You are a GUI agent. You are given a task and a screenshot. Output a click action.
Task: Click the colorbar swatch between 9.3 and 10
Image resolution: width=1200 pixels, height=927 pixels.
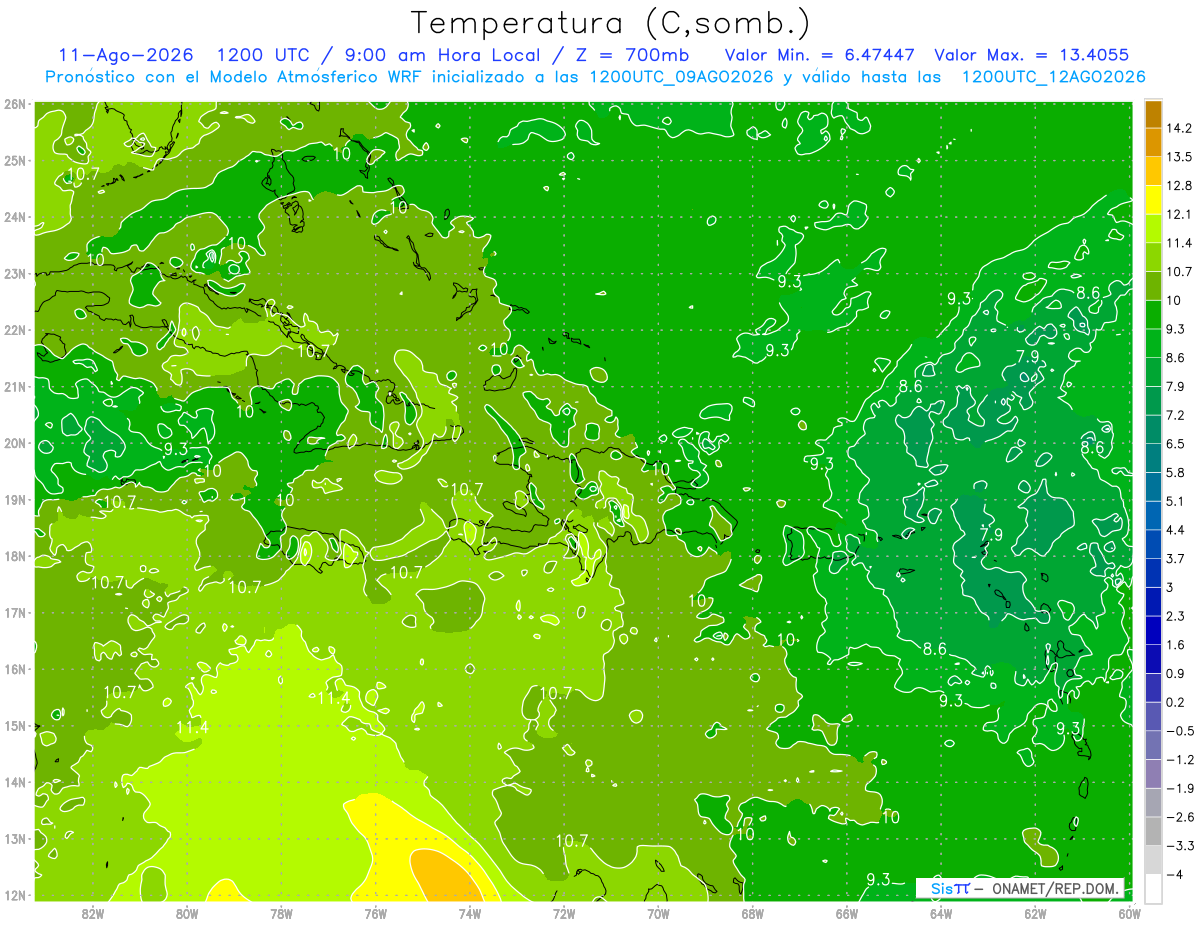(1153, 315)
